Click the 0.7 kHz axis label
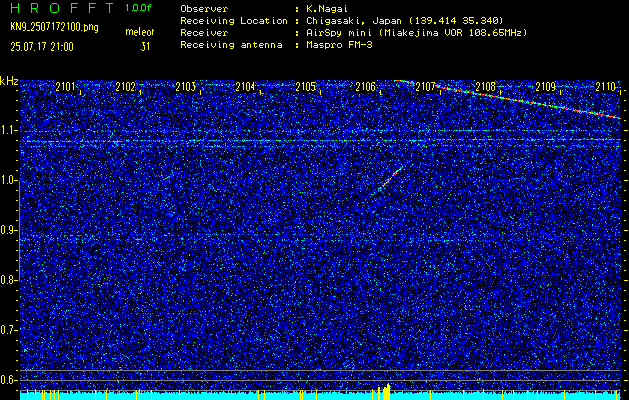 click(8, 330)
